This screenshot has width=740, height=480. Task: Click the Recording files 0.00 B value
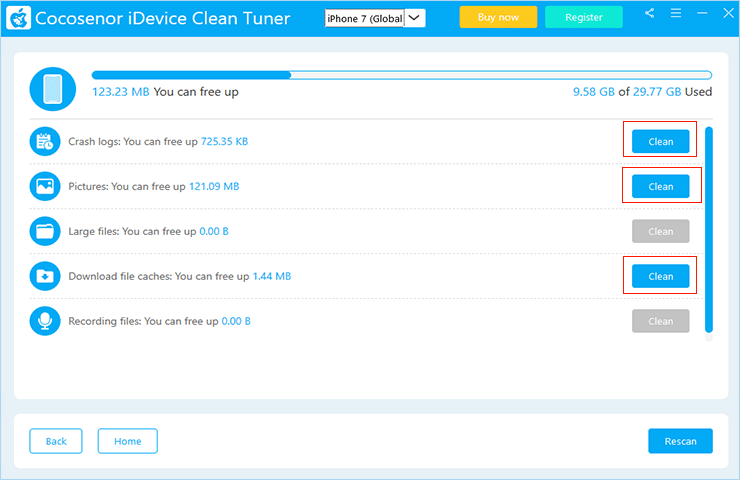(x=236, y=321)
